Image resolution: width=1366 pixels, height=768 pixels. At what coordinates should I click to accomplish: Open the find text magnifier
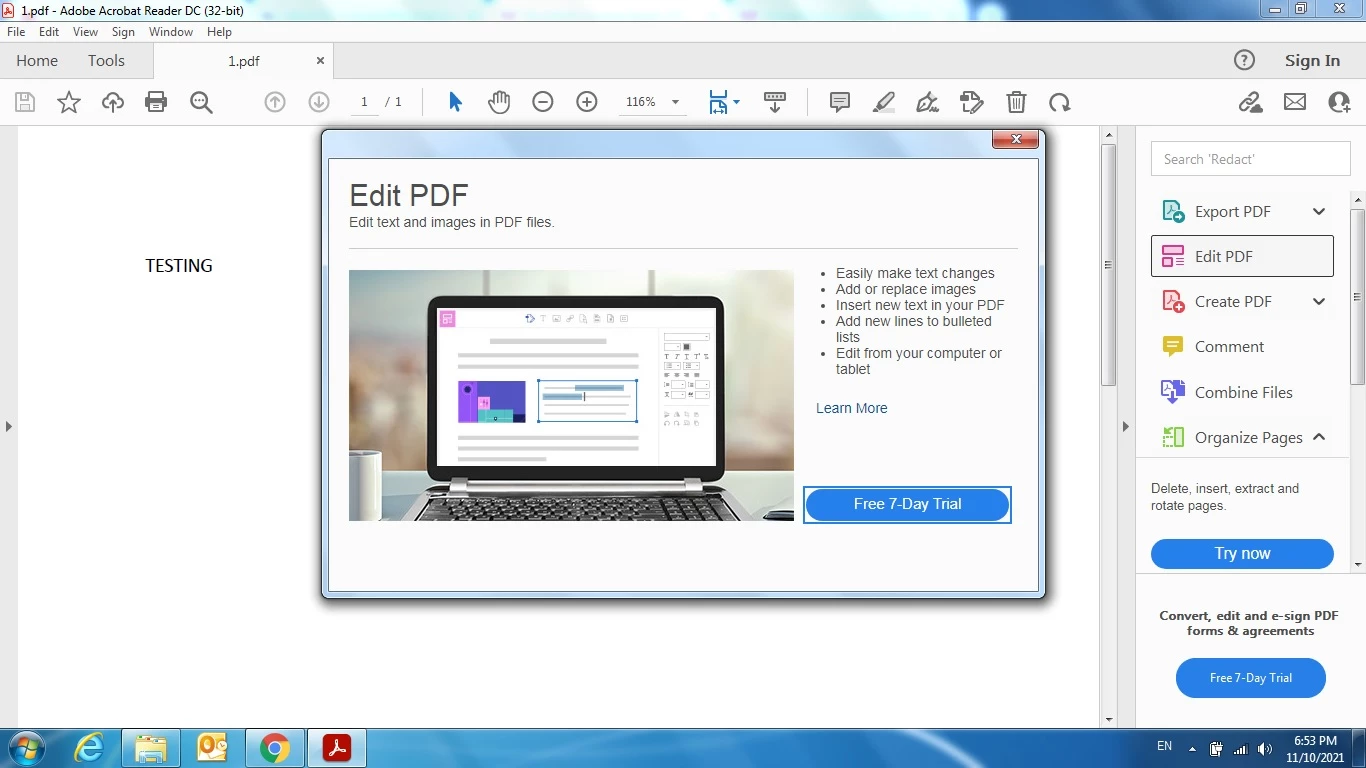201,102
